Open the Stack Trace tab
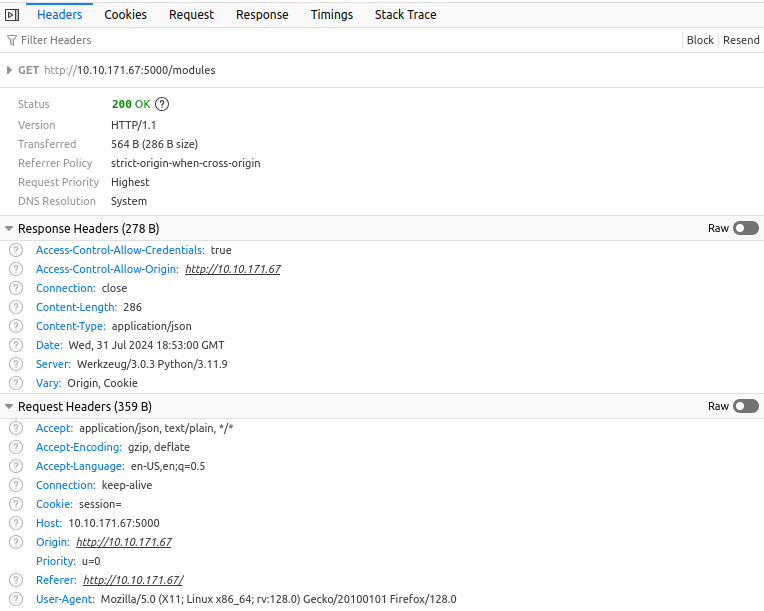The height and width of the screenshot is (611, 764). point(405,15)
